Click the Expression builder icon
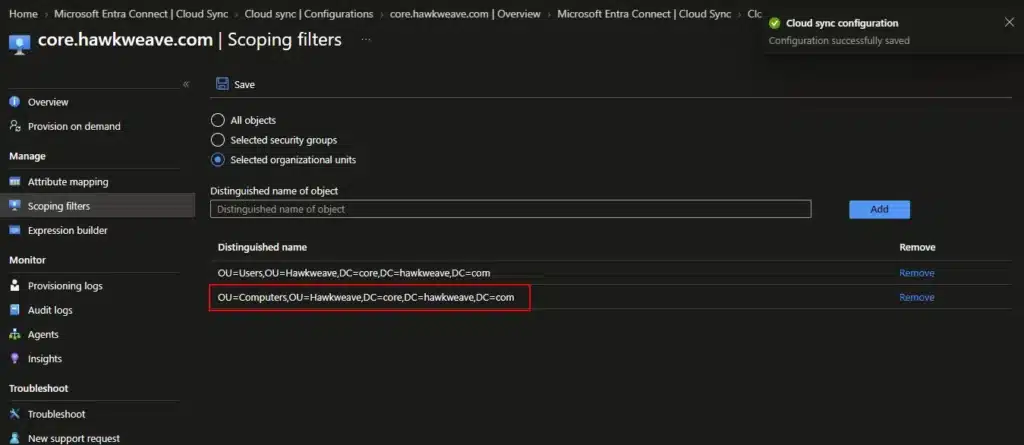Viewport: 1024px width, 445px height. point(14,230)
